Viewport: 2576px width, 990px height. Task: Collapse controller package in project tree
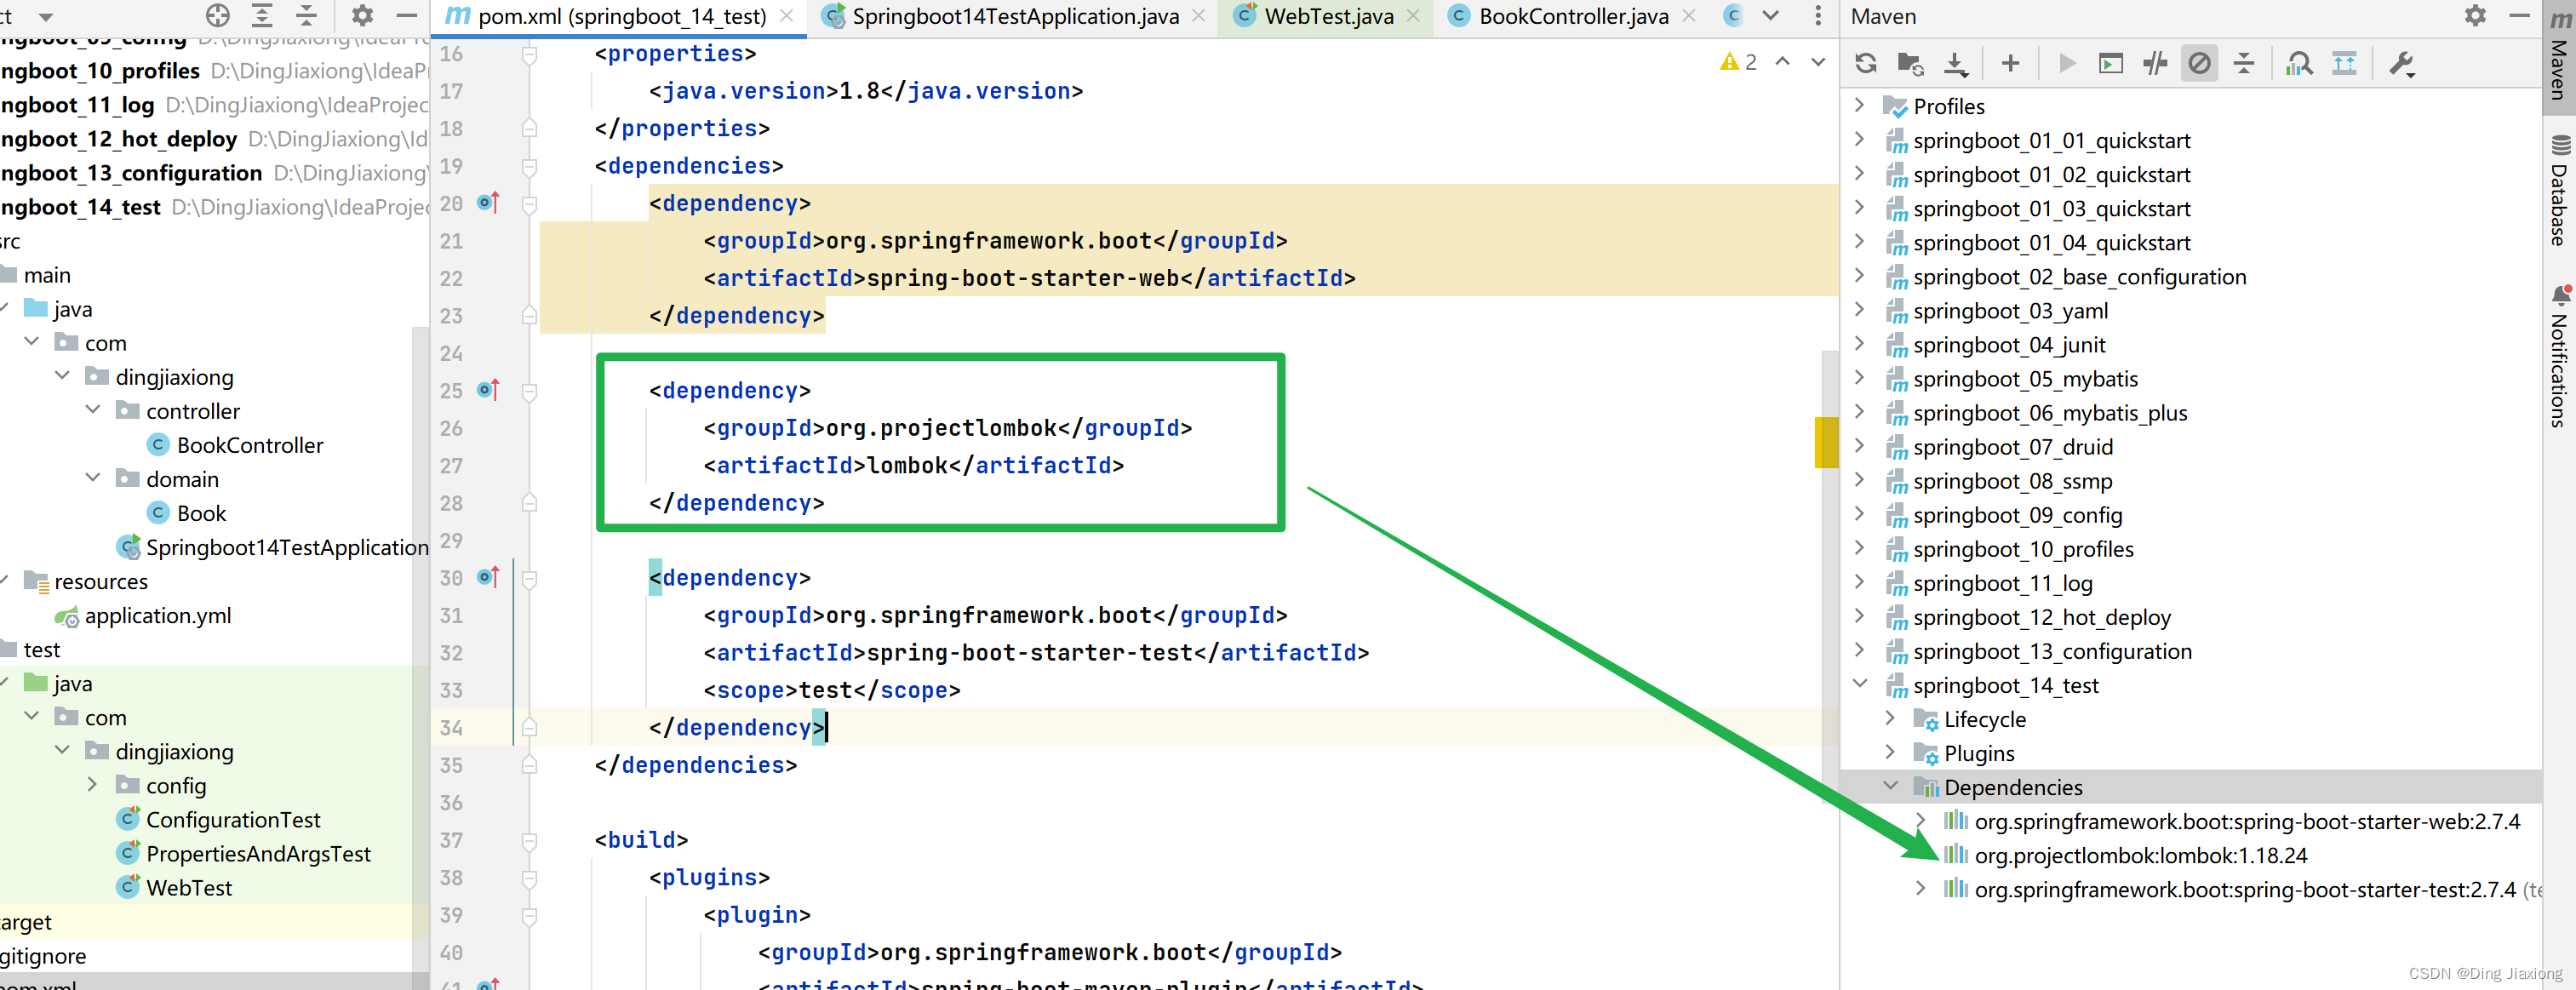pos(93,410)
